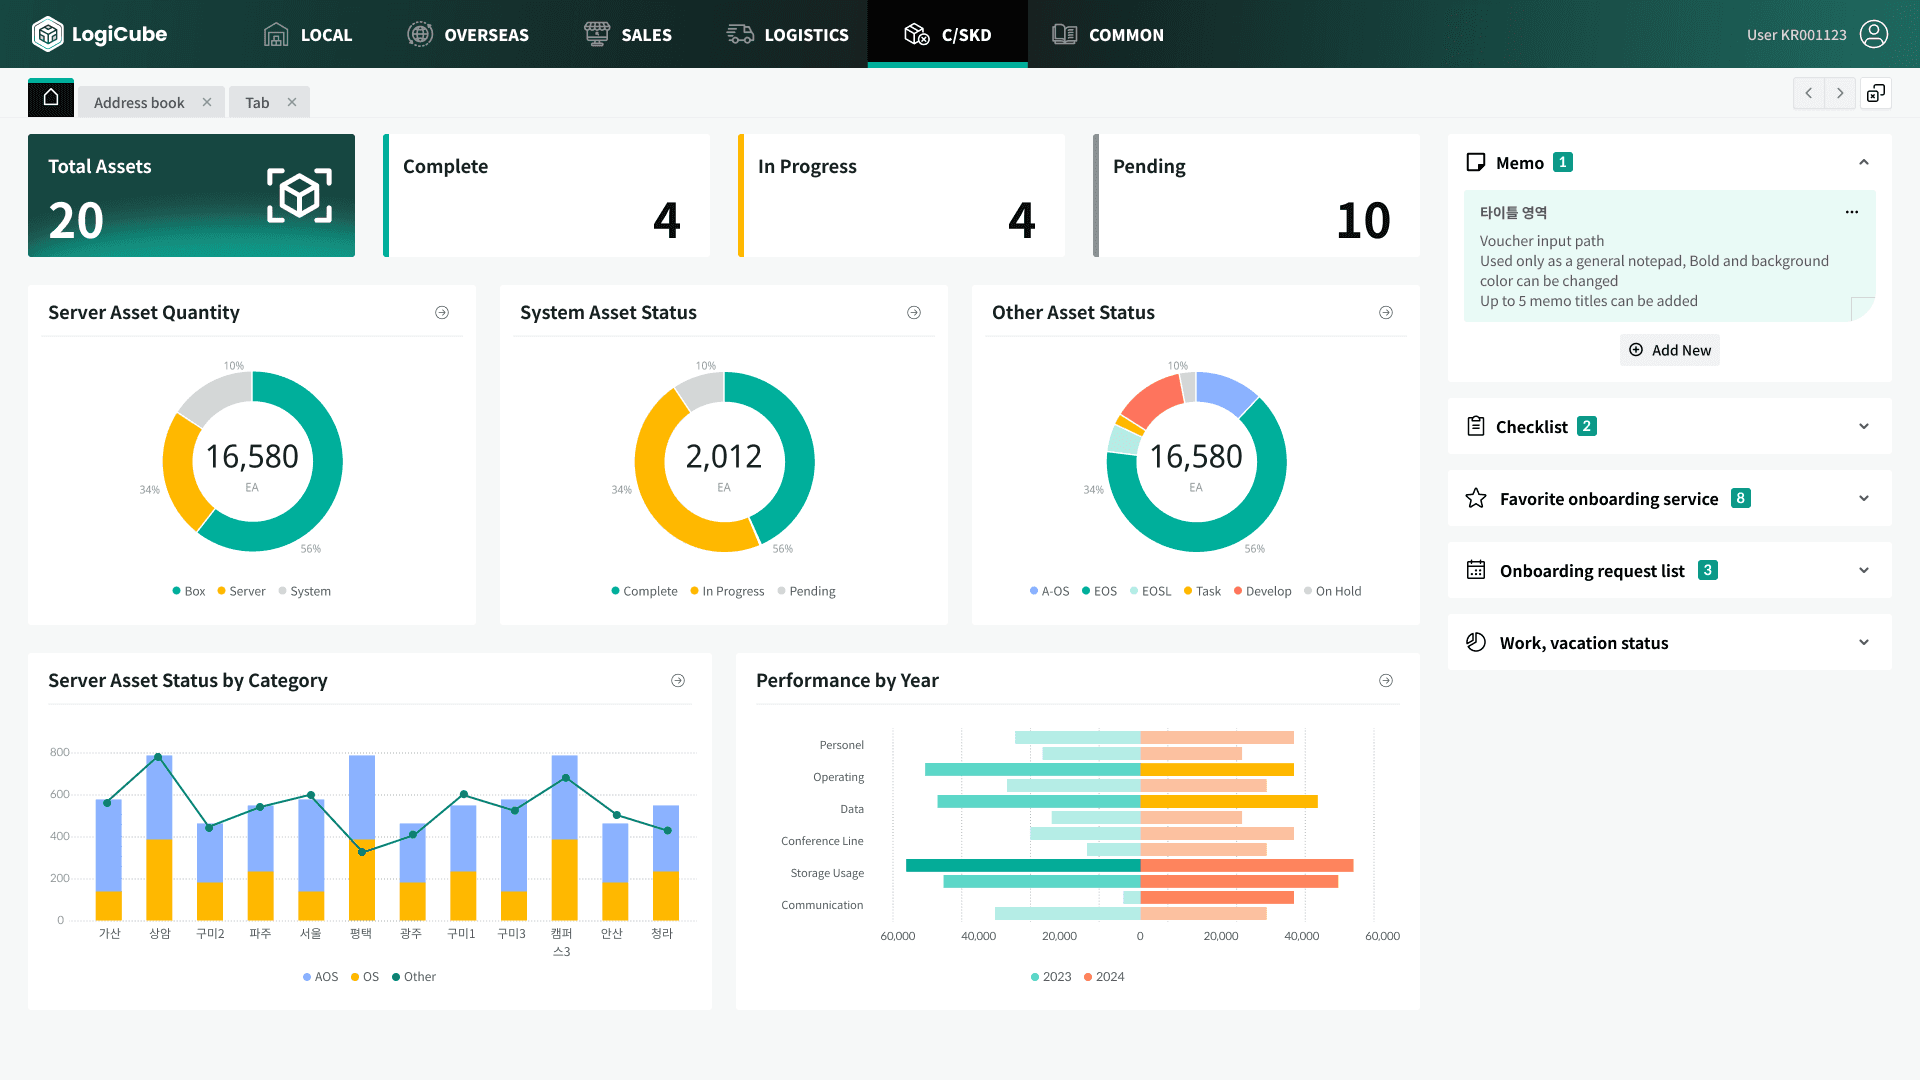The height and width of the screenshot is (1080, 1920).
Task: Go to previous tab with left arrow
Action: 1808,93
